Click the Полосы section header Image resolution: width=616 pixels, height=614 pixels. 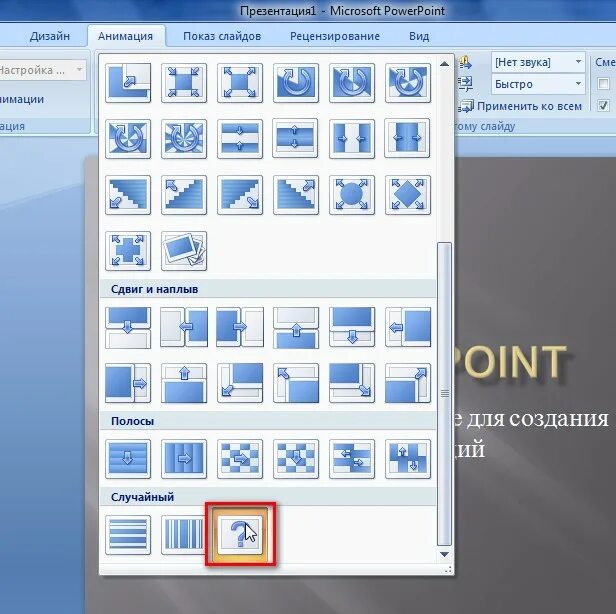[268, 421]
